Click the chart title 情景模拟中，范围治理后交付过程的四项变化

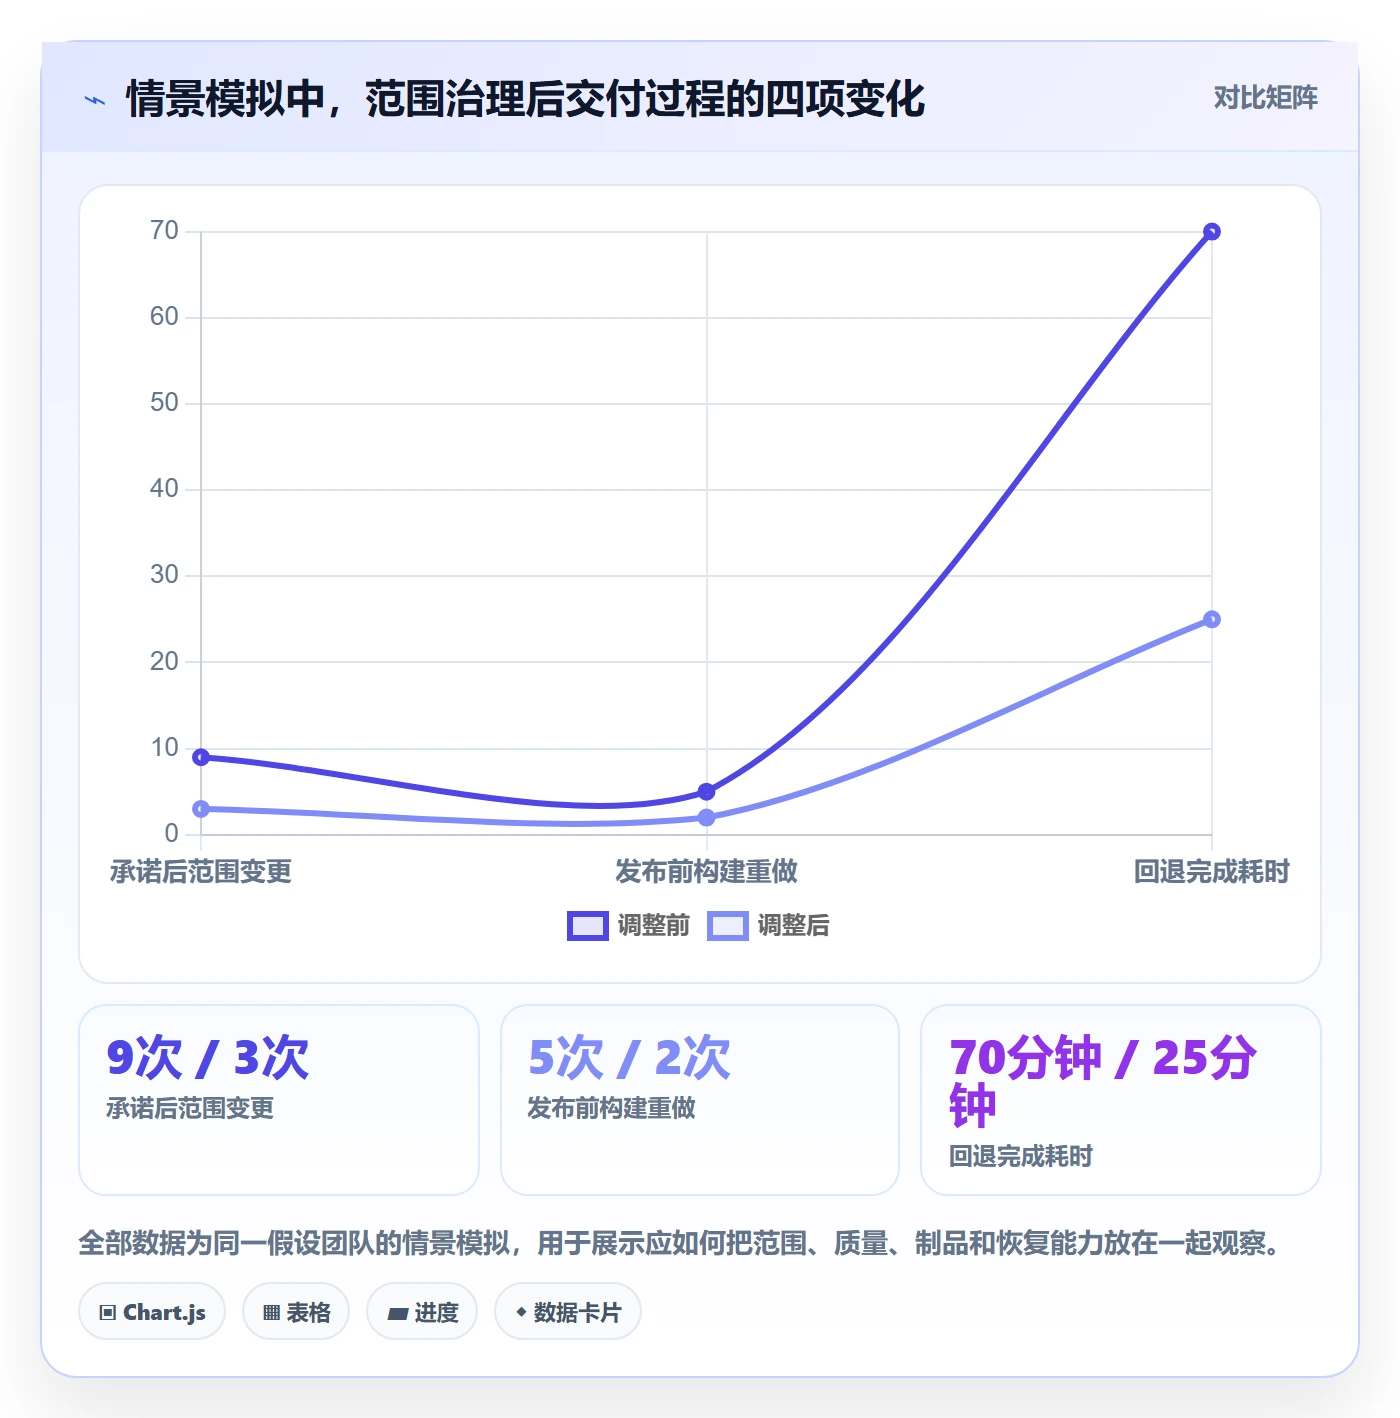(x=525, y=99)
